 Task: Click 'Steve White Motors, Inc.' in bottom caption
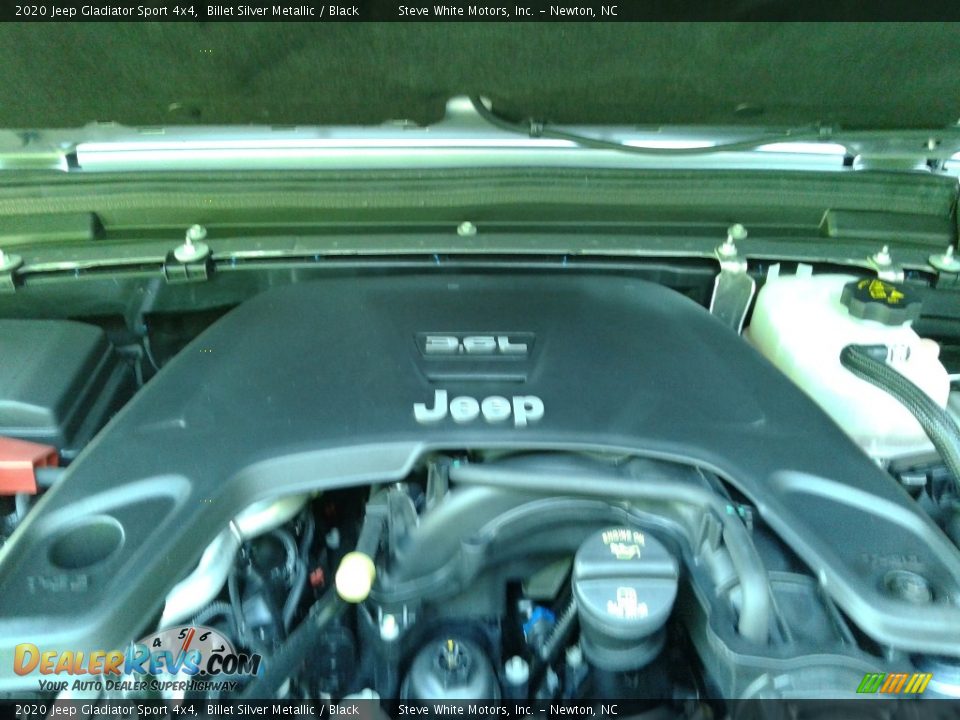[465, 710]
